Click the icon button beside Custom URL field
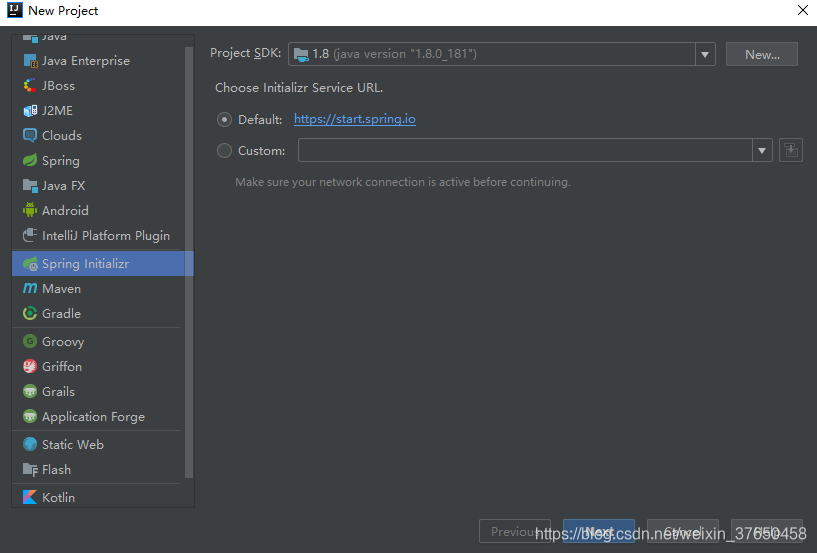This screenshot has height=553, width=817. pos(790,150)
